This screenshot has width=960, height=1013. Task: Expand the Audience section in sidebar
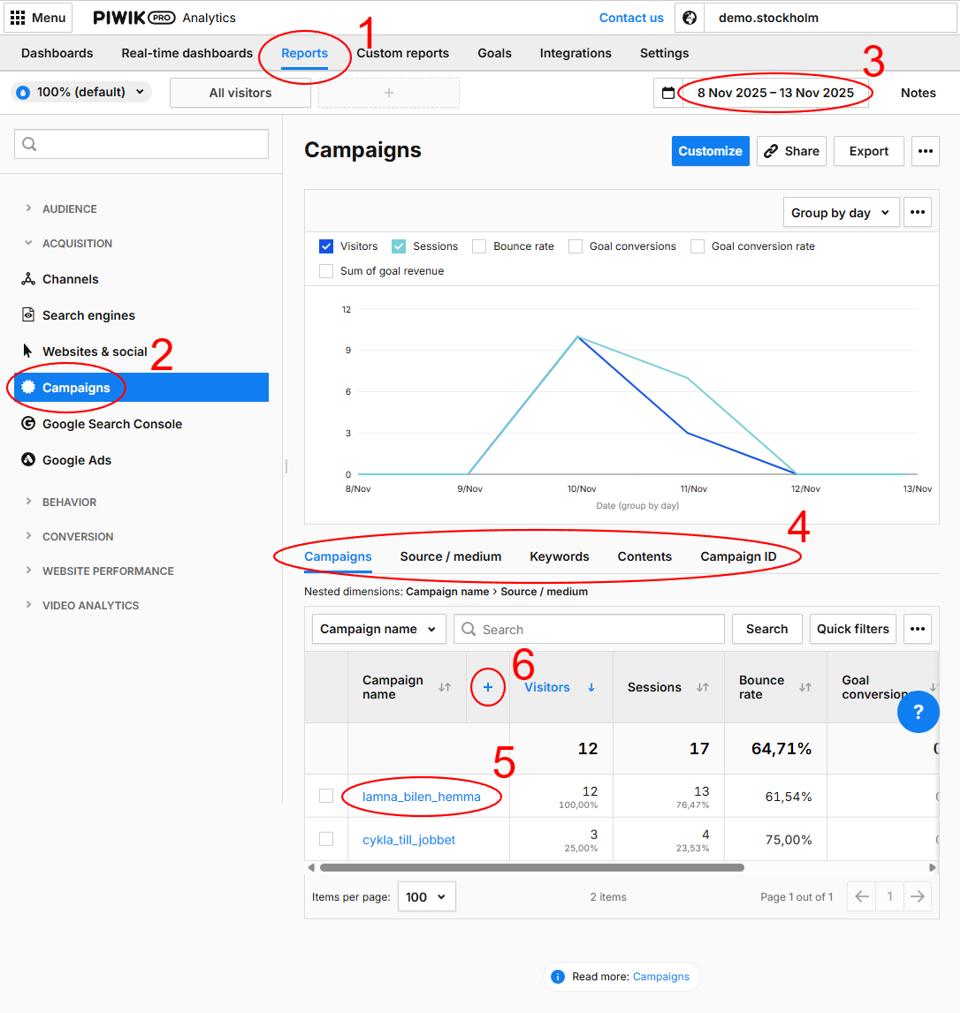(x=69, y=209)
